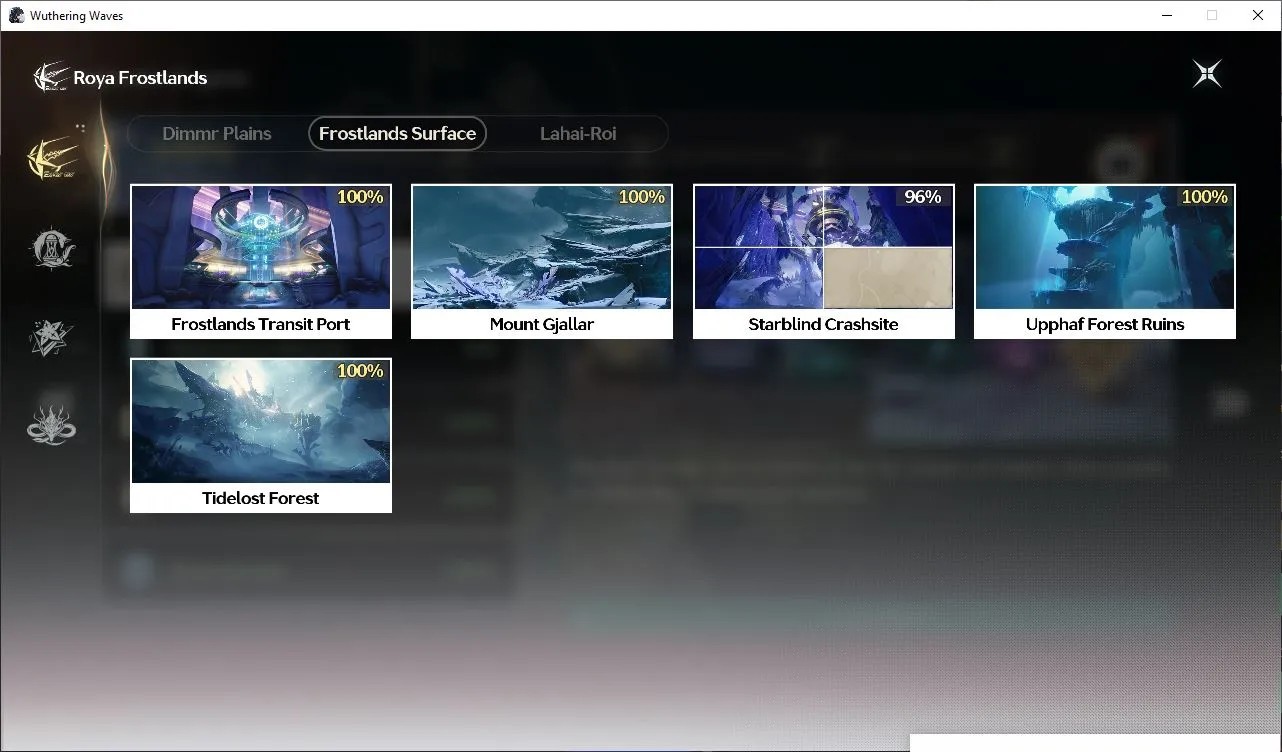Minimize the Wuthering Waves window

1167,15
